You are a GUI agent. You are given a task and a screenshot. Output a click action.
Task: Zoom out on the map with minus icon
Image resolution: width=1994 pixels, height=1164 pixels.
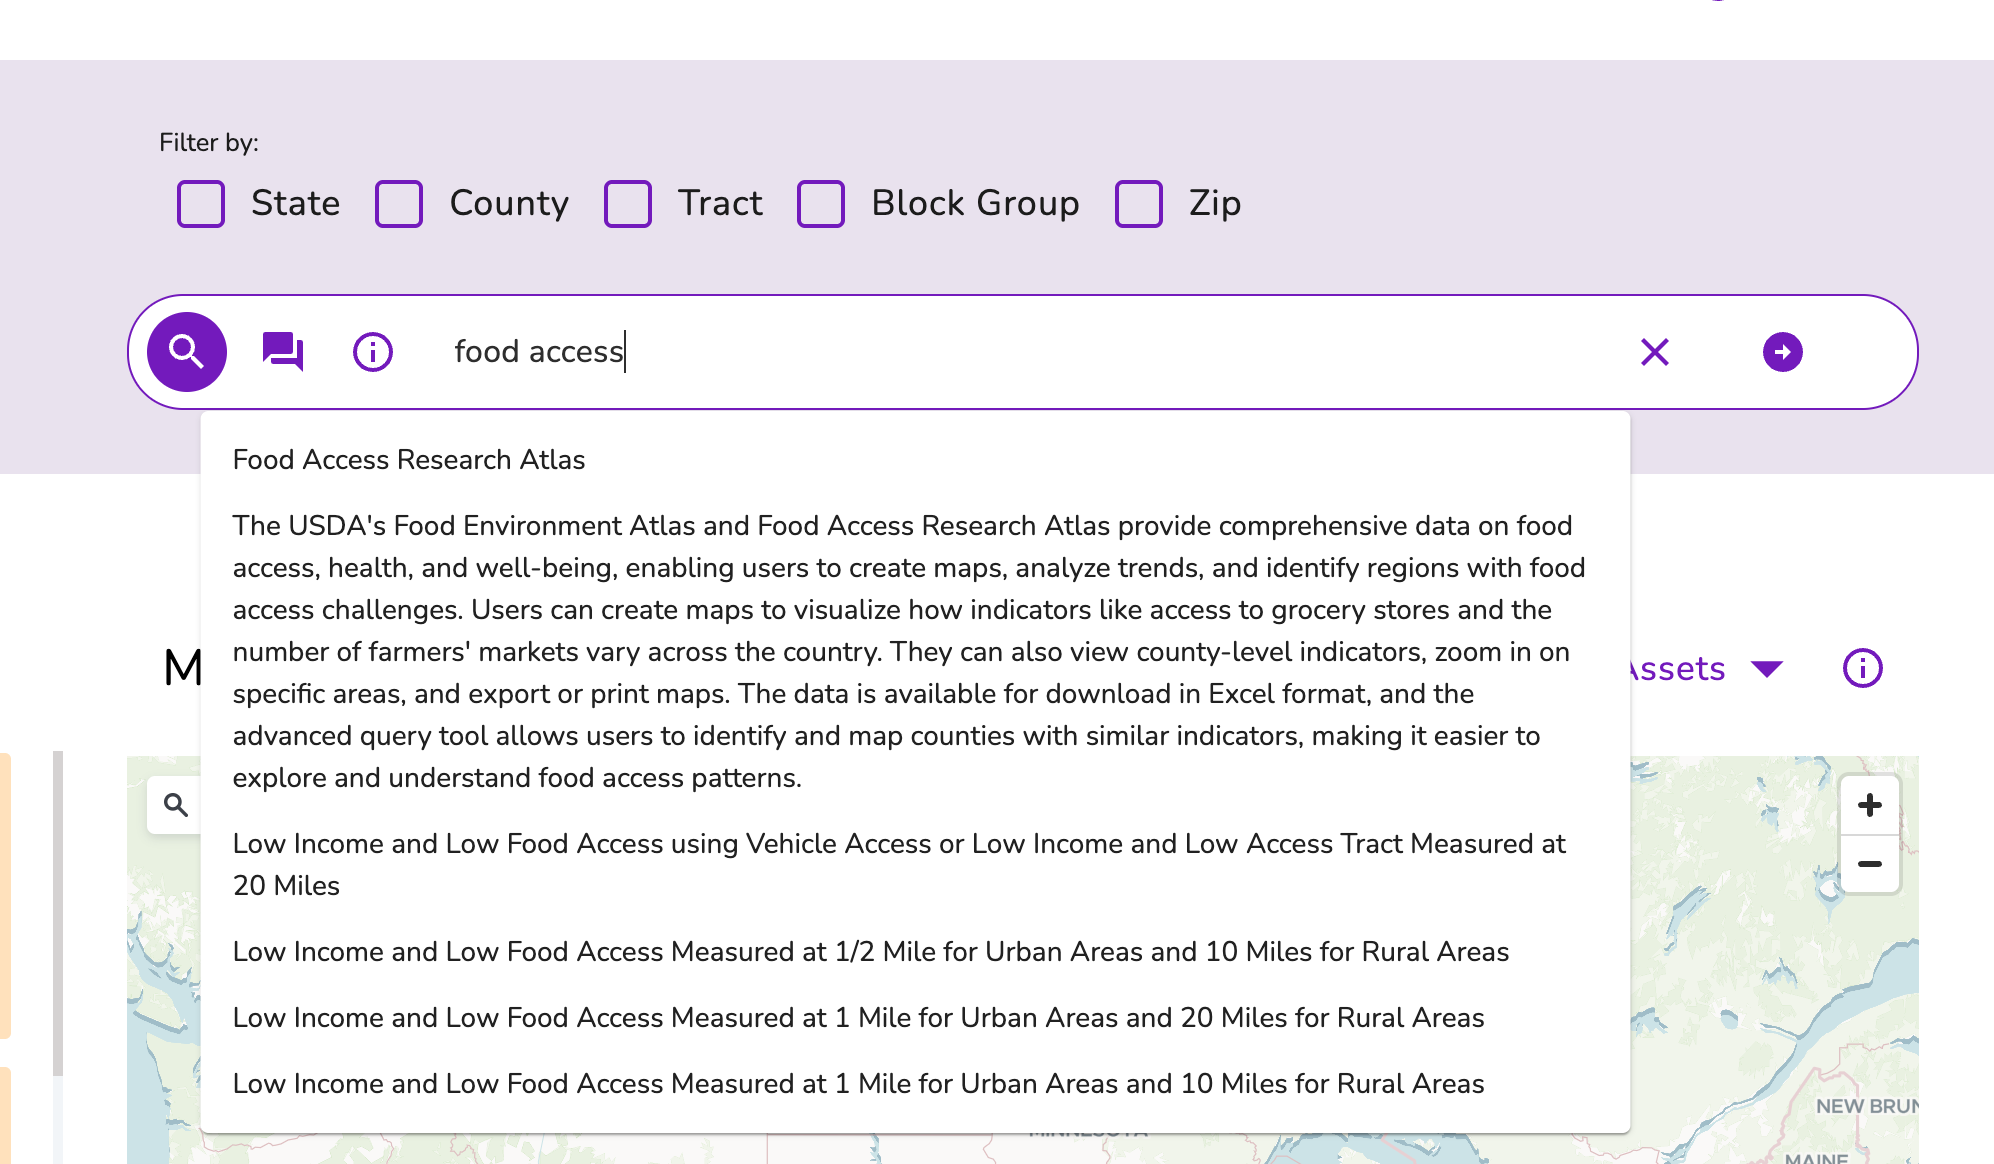tap(1868, 862)
